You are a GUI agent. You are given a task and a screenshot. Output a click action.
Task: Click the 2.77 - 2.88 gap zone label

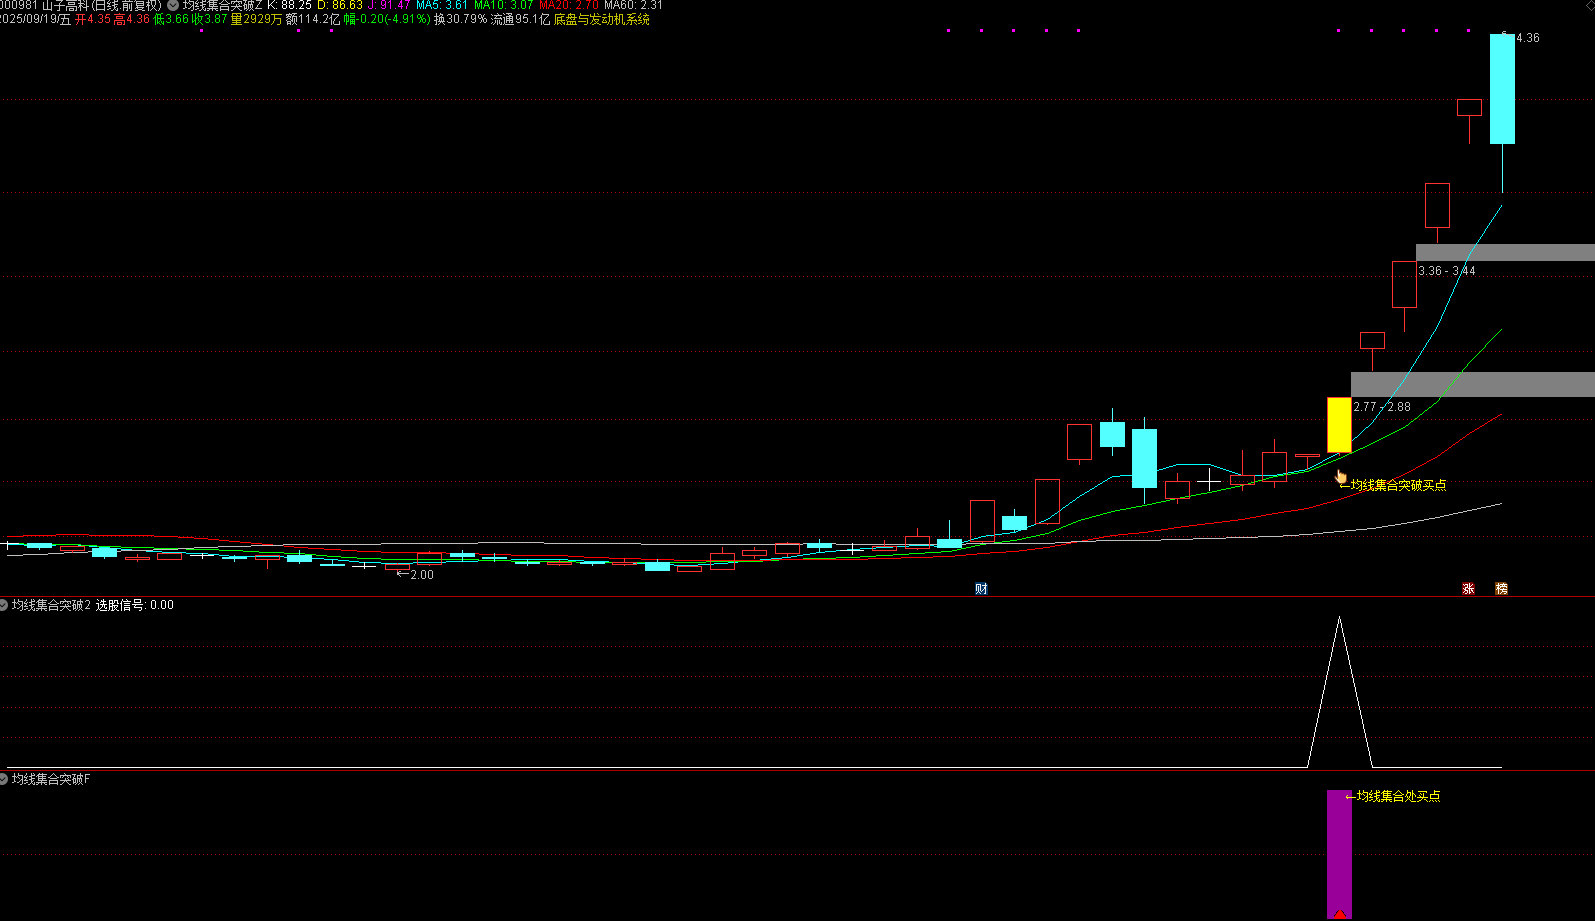pos(1382,407)
